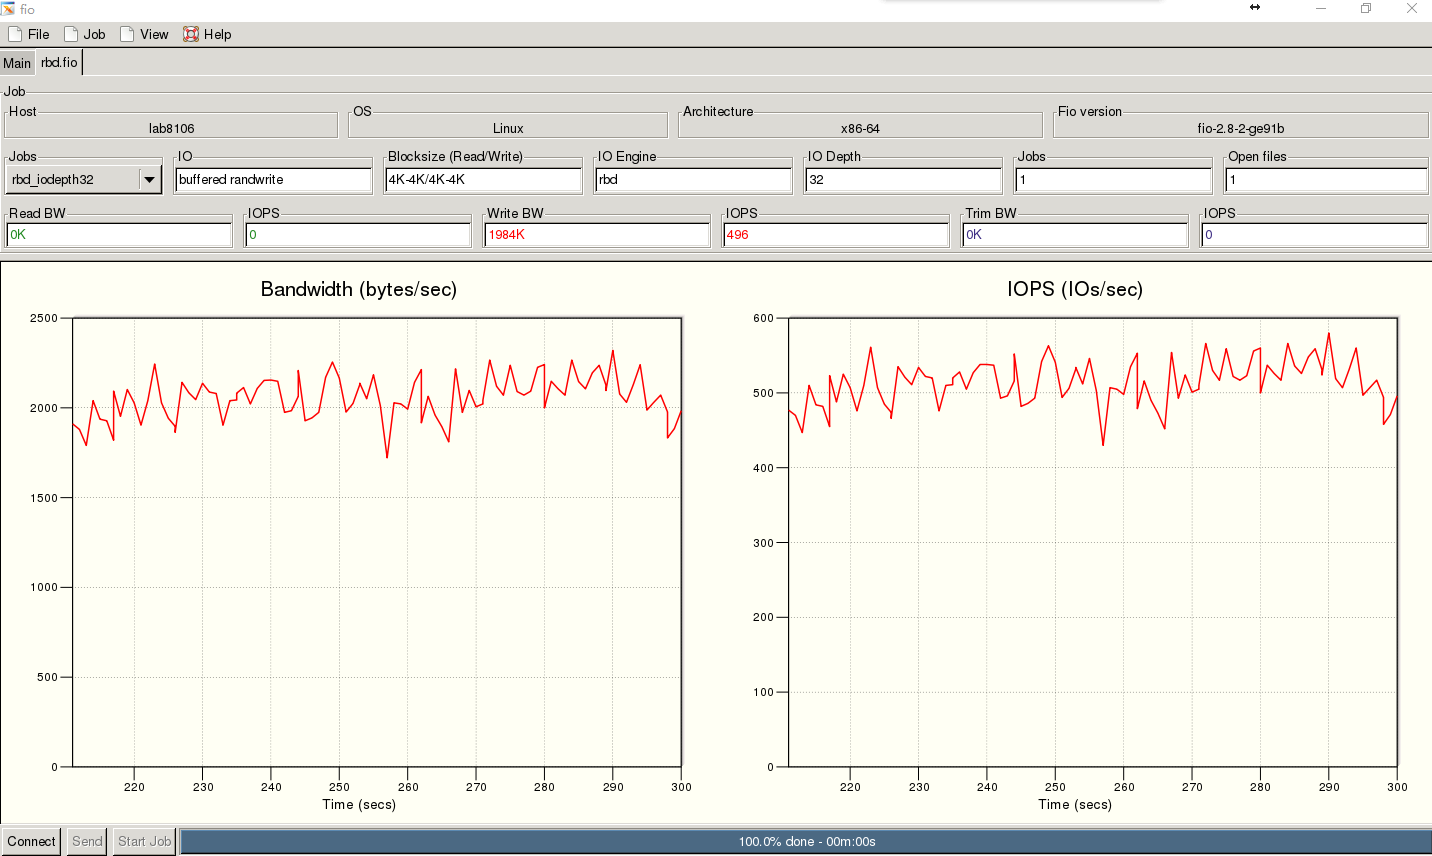Click the Fio version fio-2.8-2-ge91b
Screen dimensions: 1432x856
point(1240,128)
